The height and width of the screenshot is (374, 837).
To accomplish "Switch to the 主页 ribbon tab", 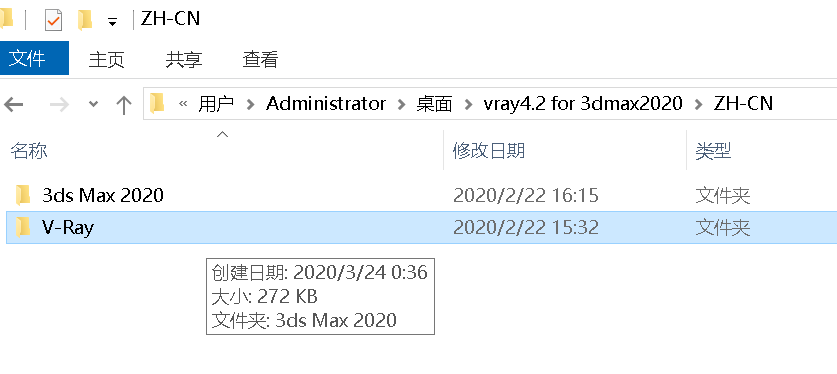I will (x=106, y=59).
